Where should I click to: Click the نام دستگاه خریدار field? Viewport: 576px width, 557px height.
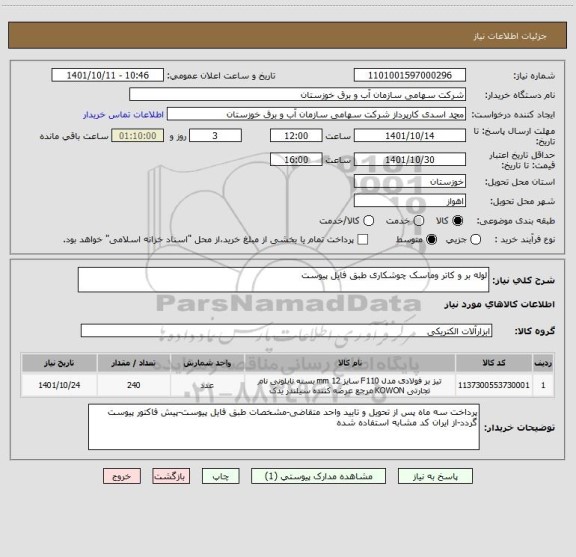[x=297, y=95]
